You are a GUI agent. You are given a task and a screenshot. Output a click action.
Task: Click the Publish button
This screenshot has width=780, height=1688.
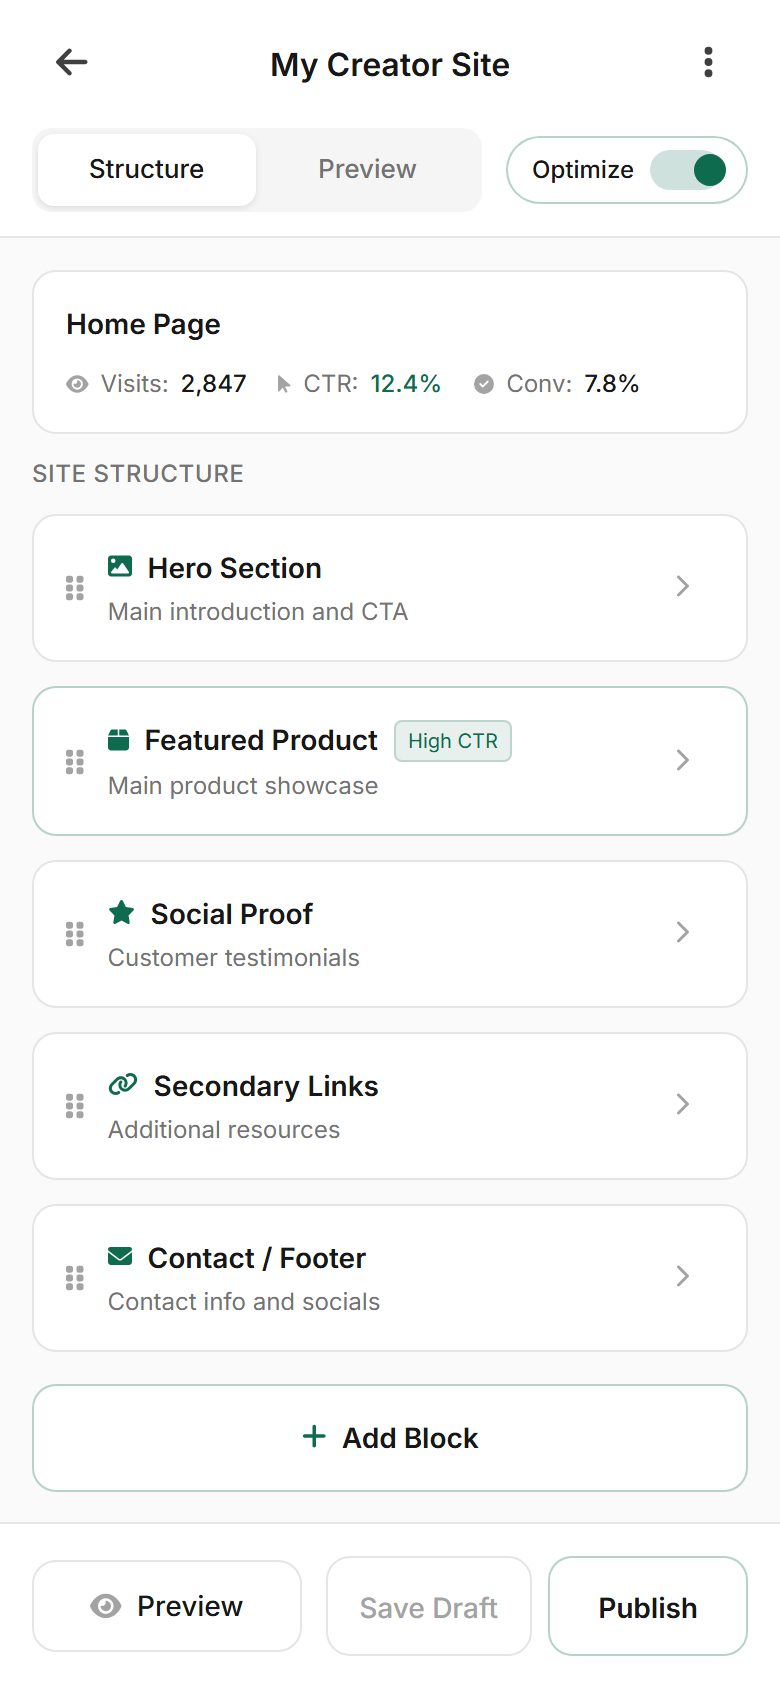coord(647,1606)
